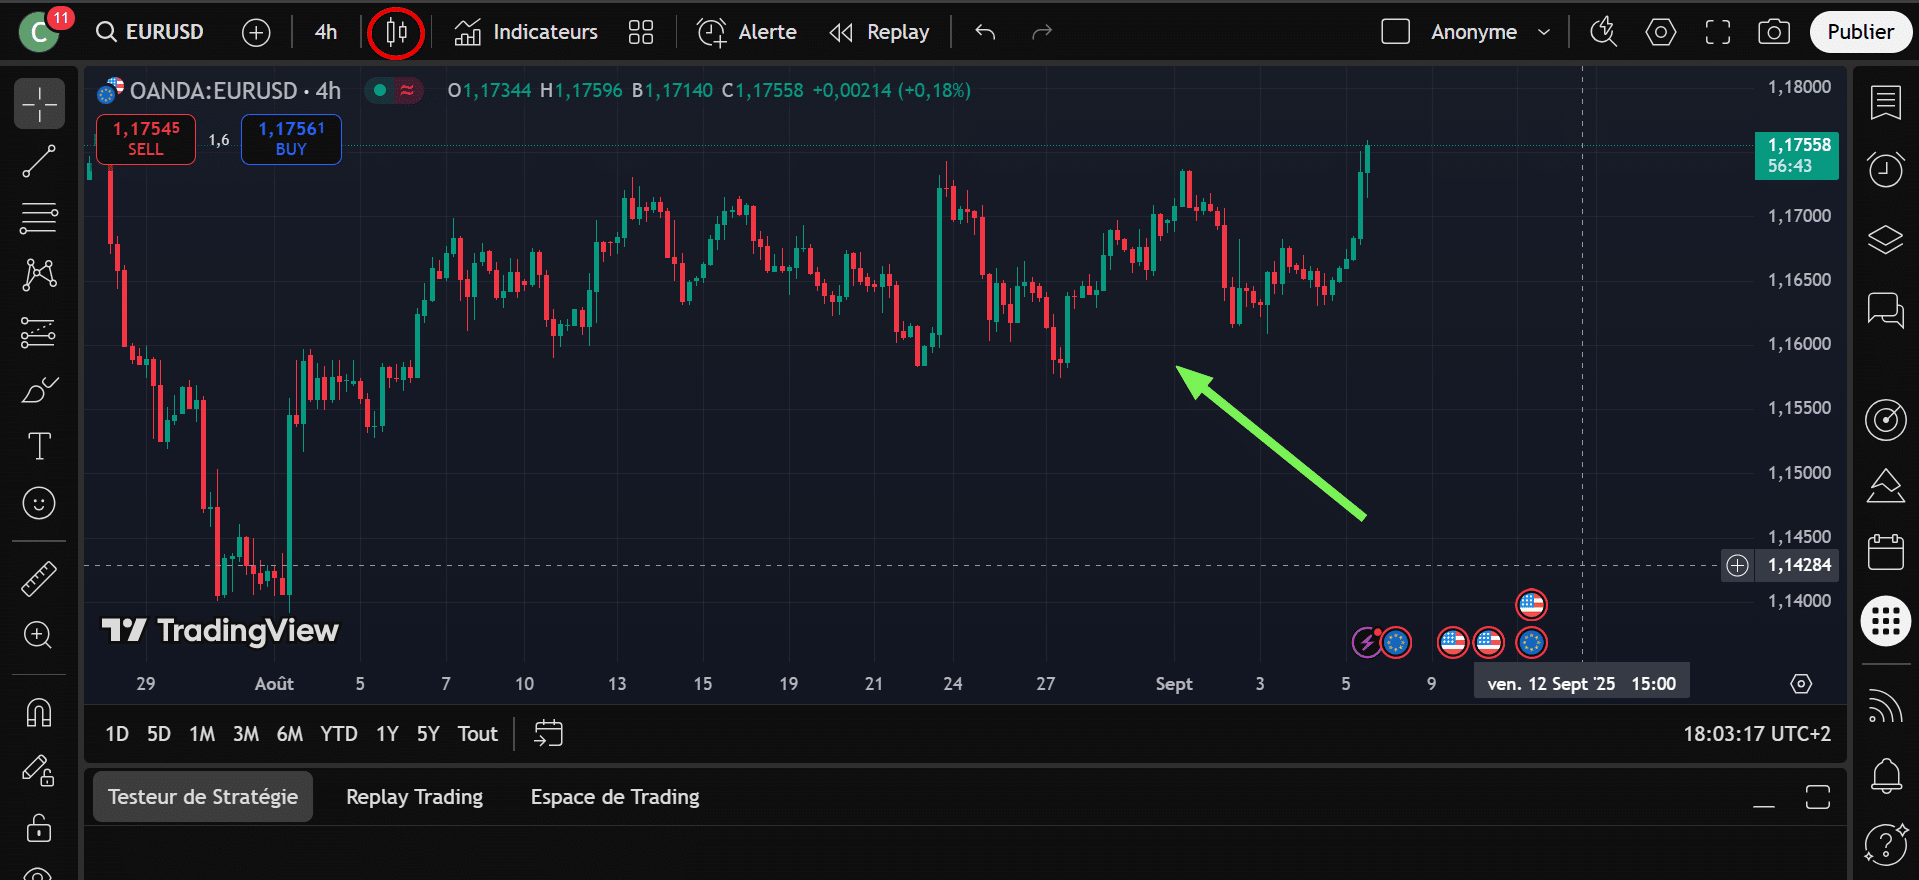Image resolution: width=1919 pixels, height=880 pixels.
Task: Open the layout grid selector
Action: (x=641, y=32)
